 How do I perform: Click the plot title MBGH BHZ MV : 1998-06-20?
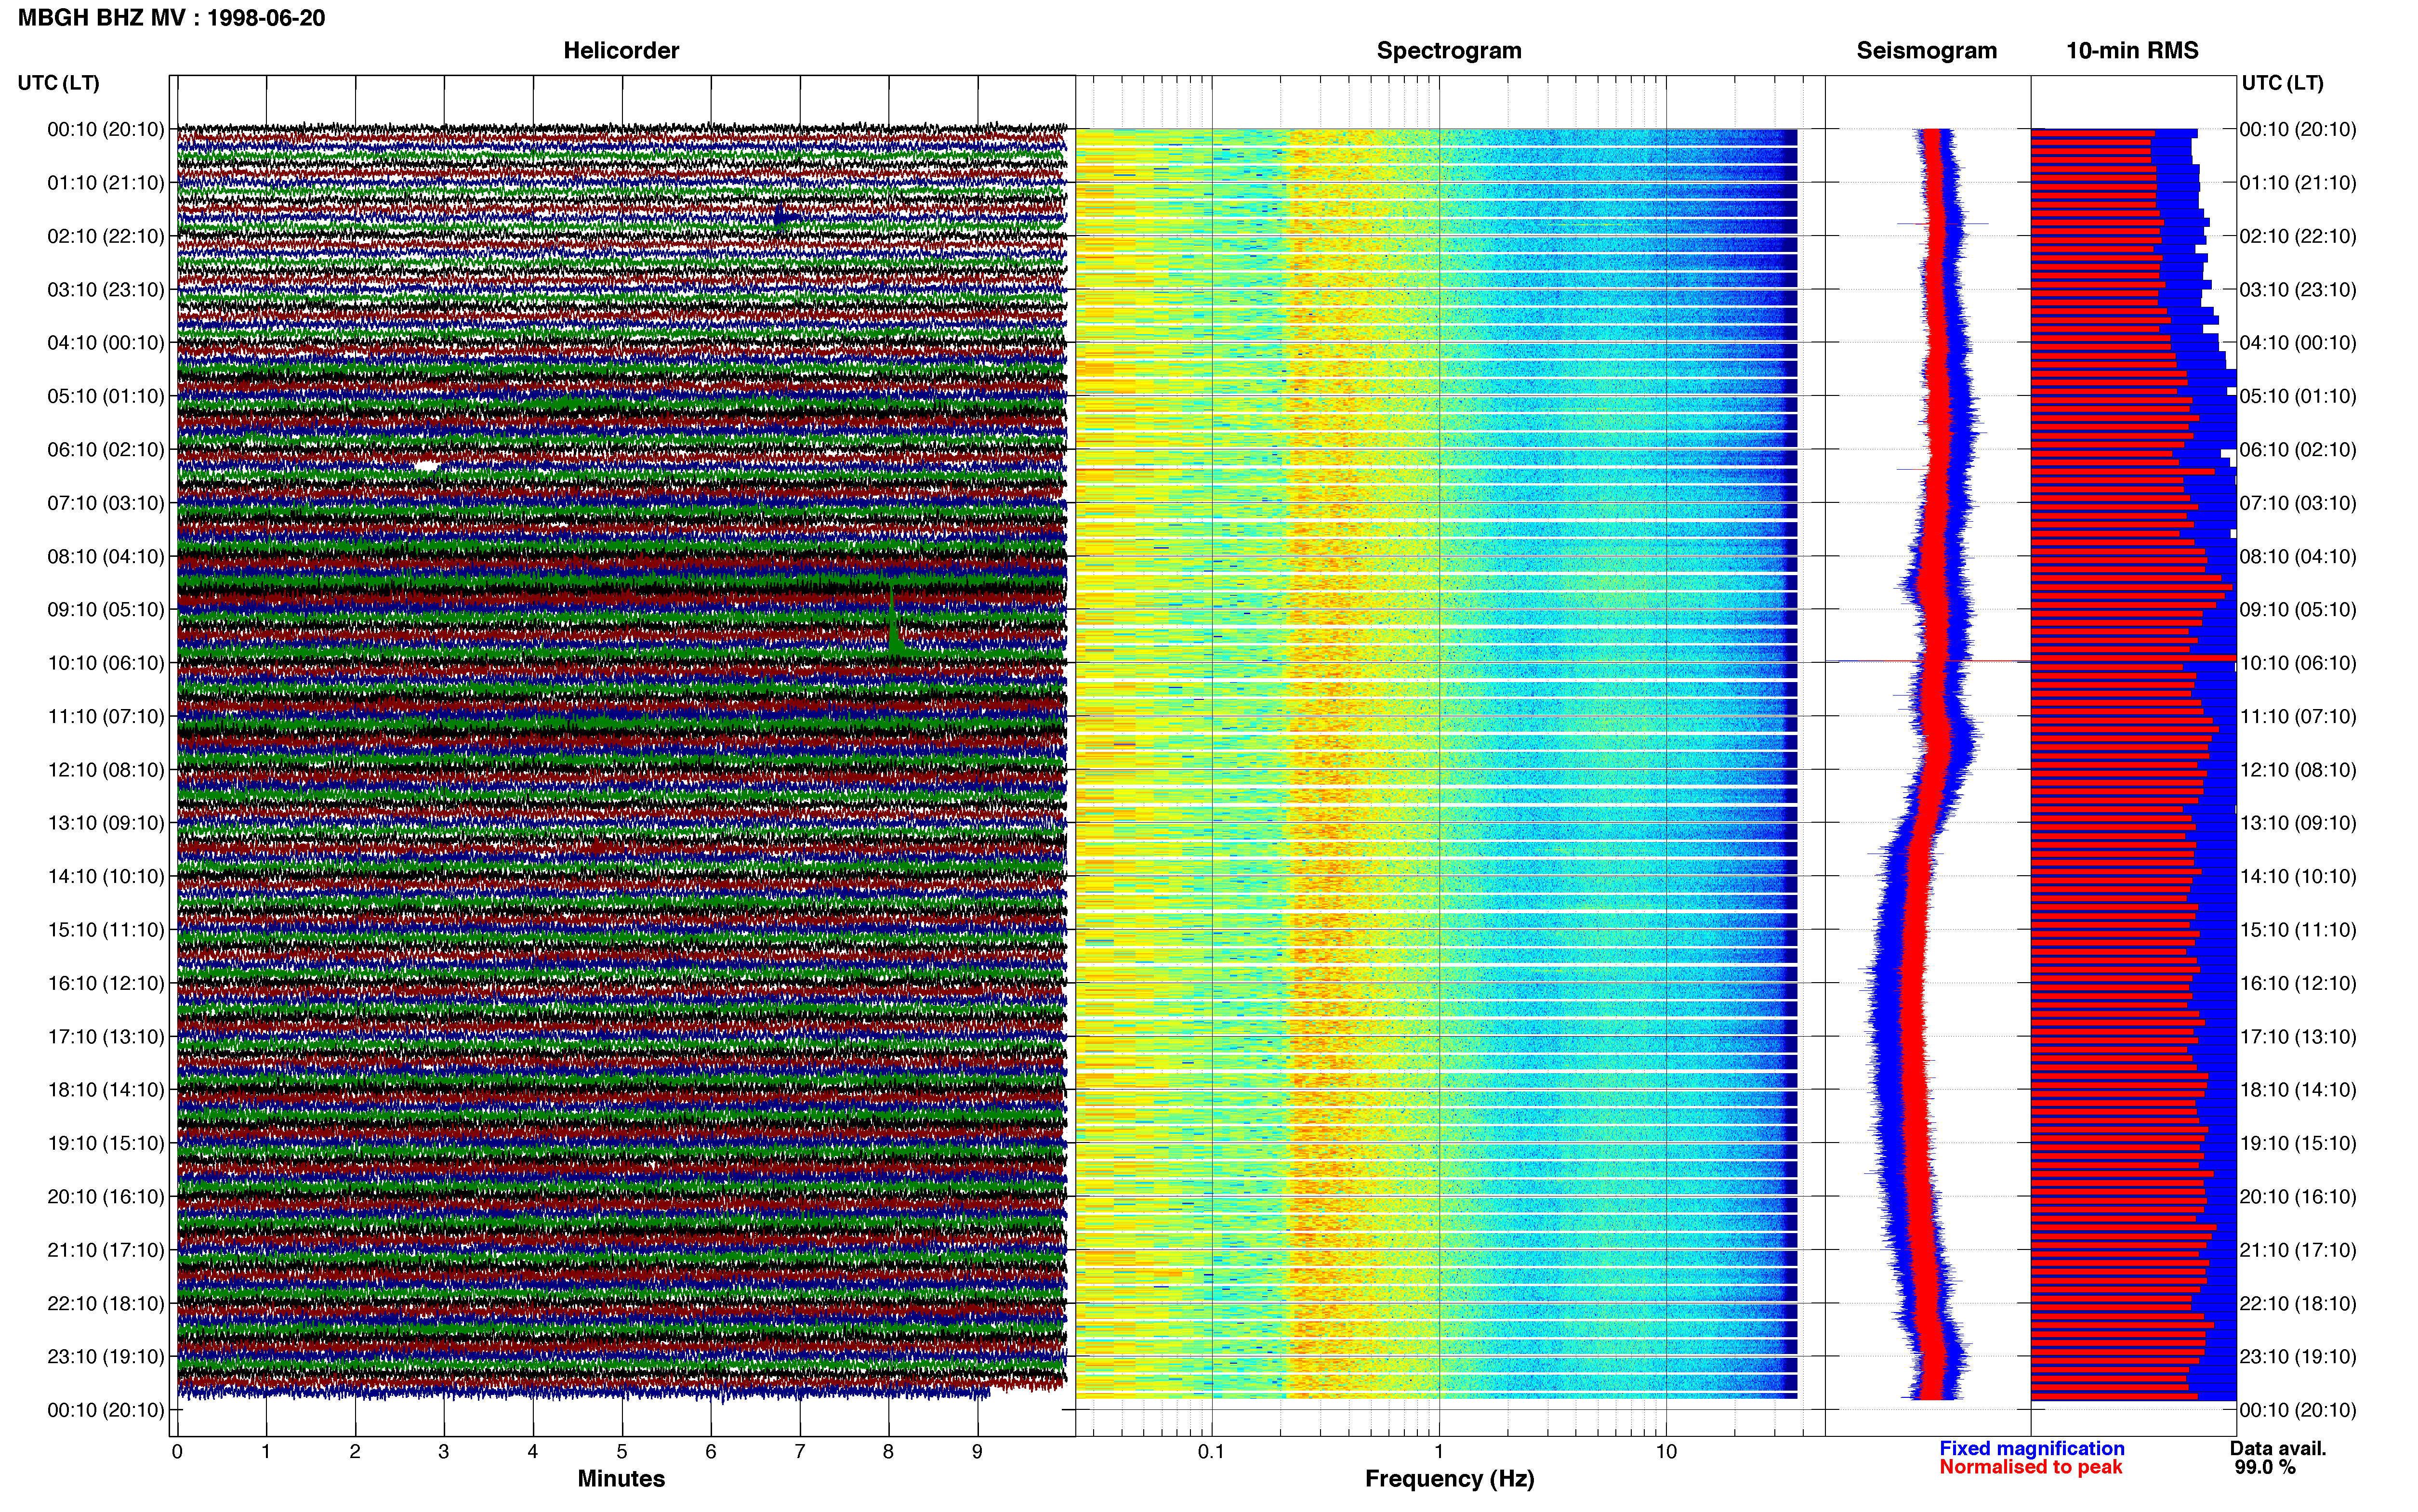pyautogui.click(x=171, y=18)
